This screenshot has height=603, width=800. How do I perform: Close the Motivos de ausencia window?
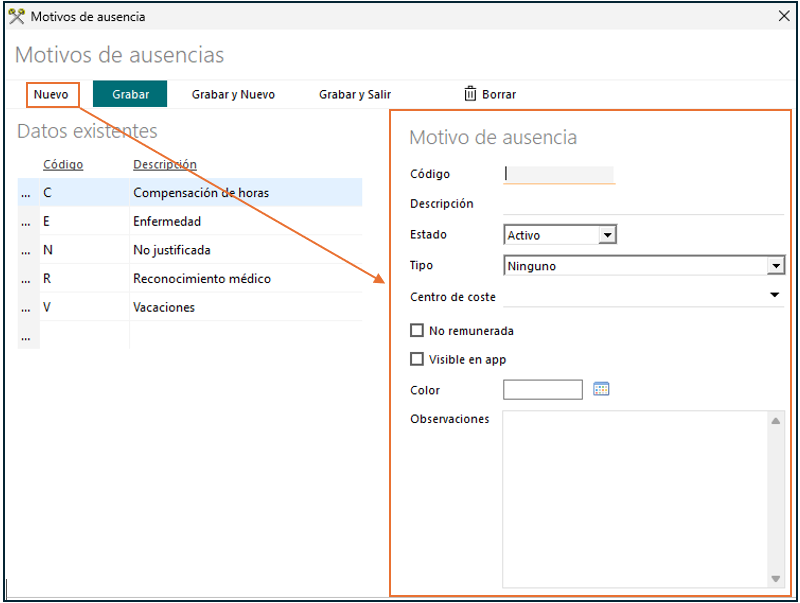[784, 16]
